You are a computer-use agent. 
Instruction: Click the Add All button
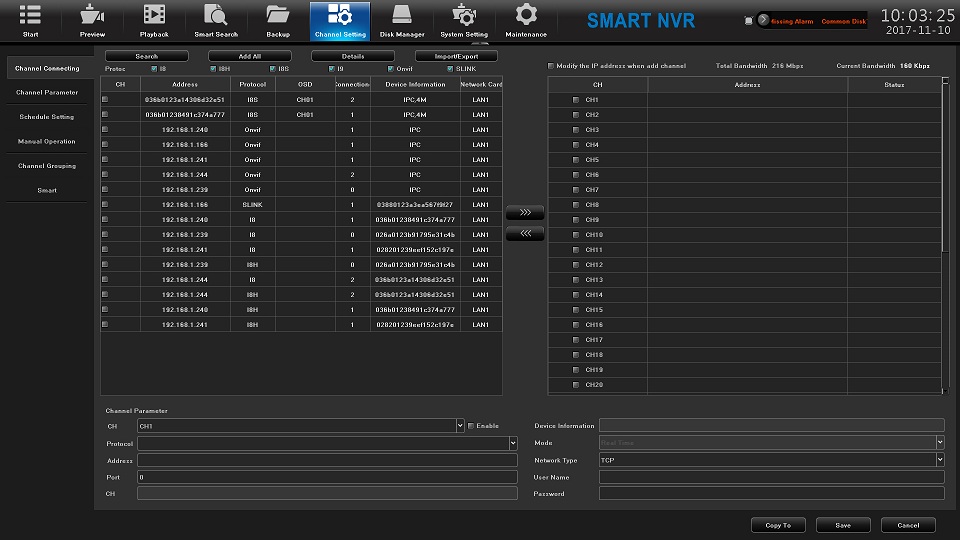[x=249, y=56]
